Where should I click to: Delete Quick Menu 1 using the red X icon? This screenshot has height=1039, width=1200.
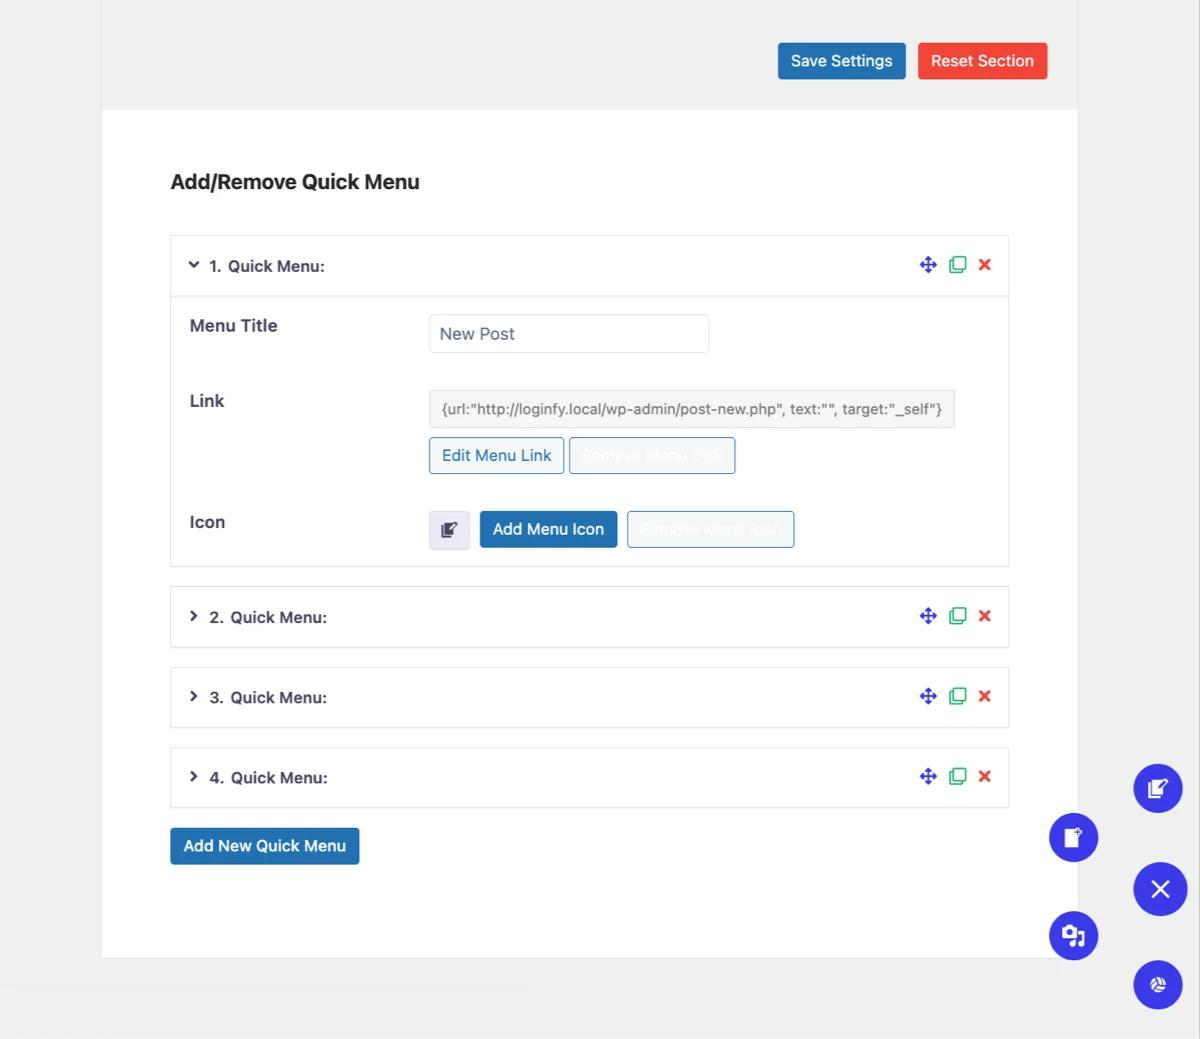(x=984, y=264)
